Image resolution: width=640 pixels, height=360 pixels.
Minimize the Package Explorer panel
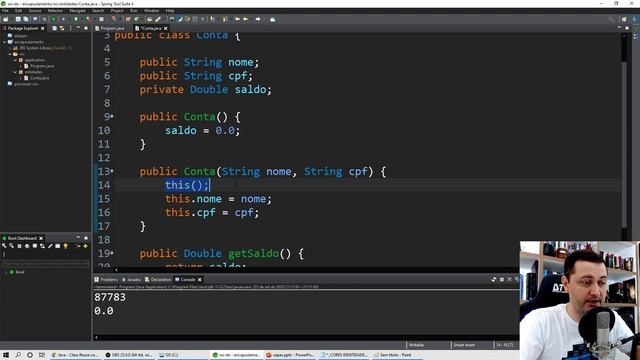[78, 28]
